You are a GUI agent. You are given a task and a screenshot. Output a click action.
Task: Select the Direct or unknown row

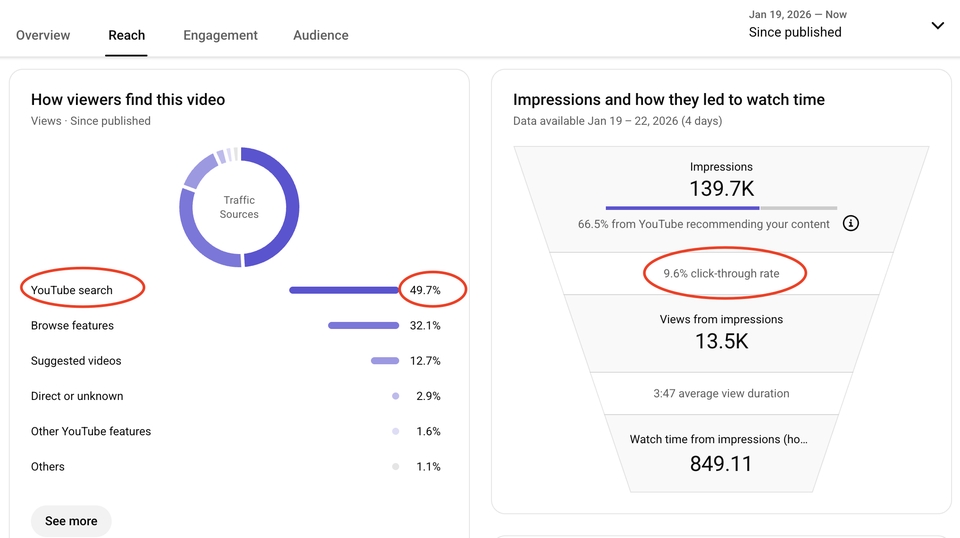click(77, 396)
